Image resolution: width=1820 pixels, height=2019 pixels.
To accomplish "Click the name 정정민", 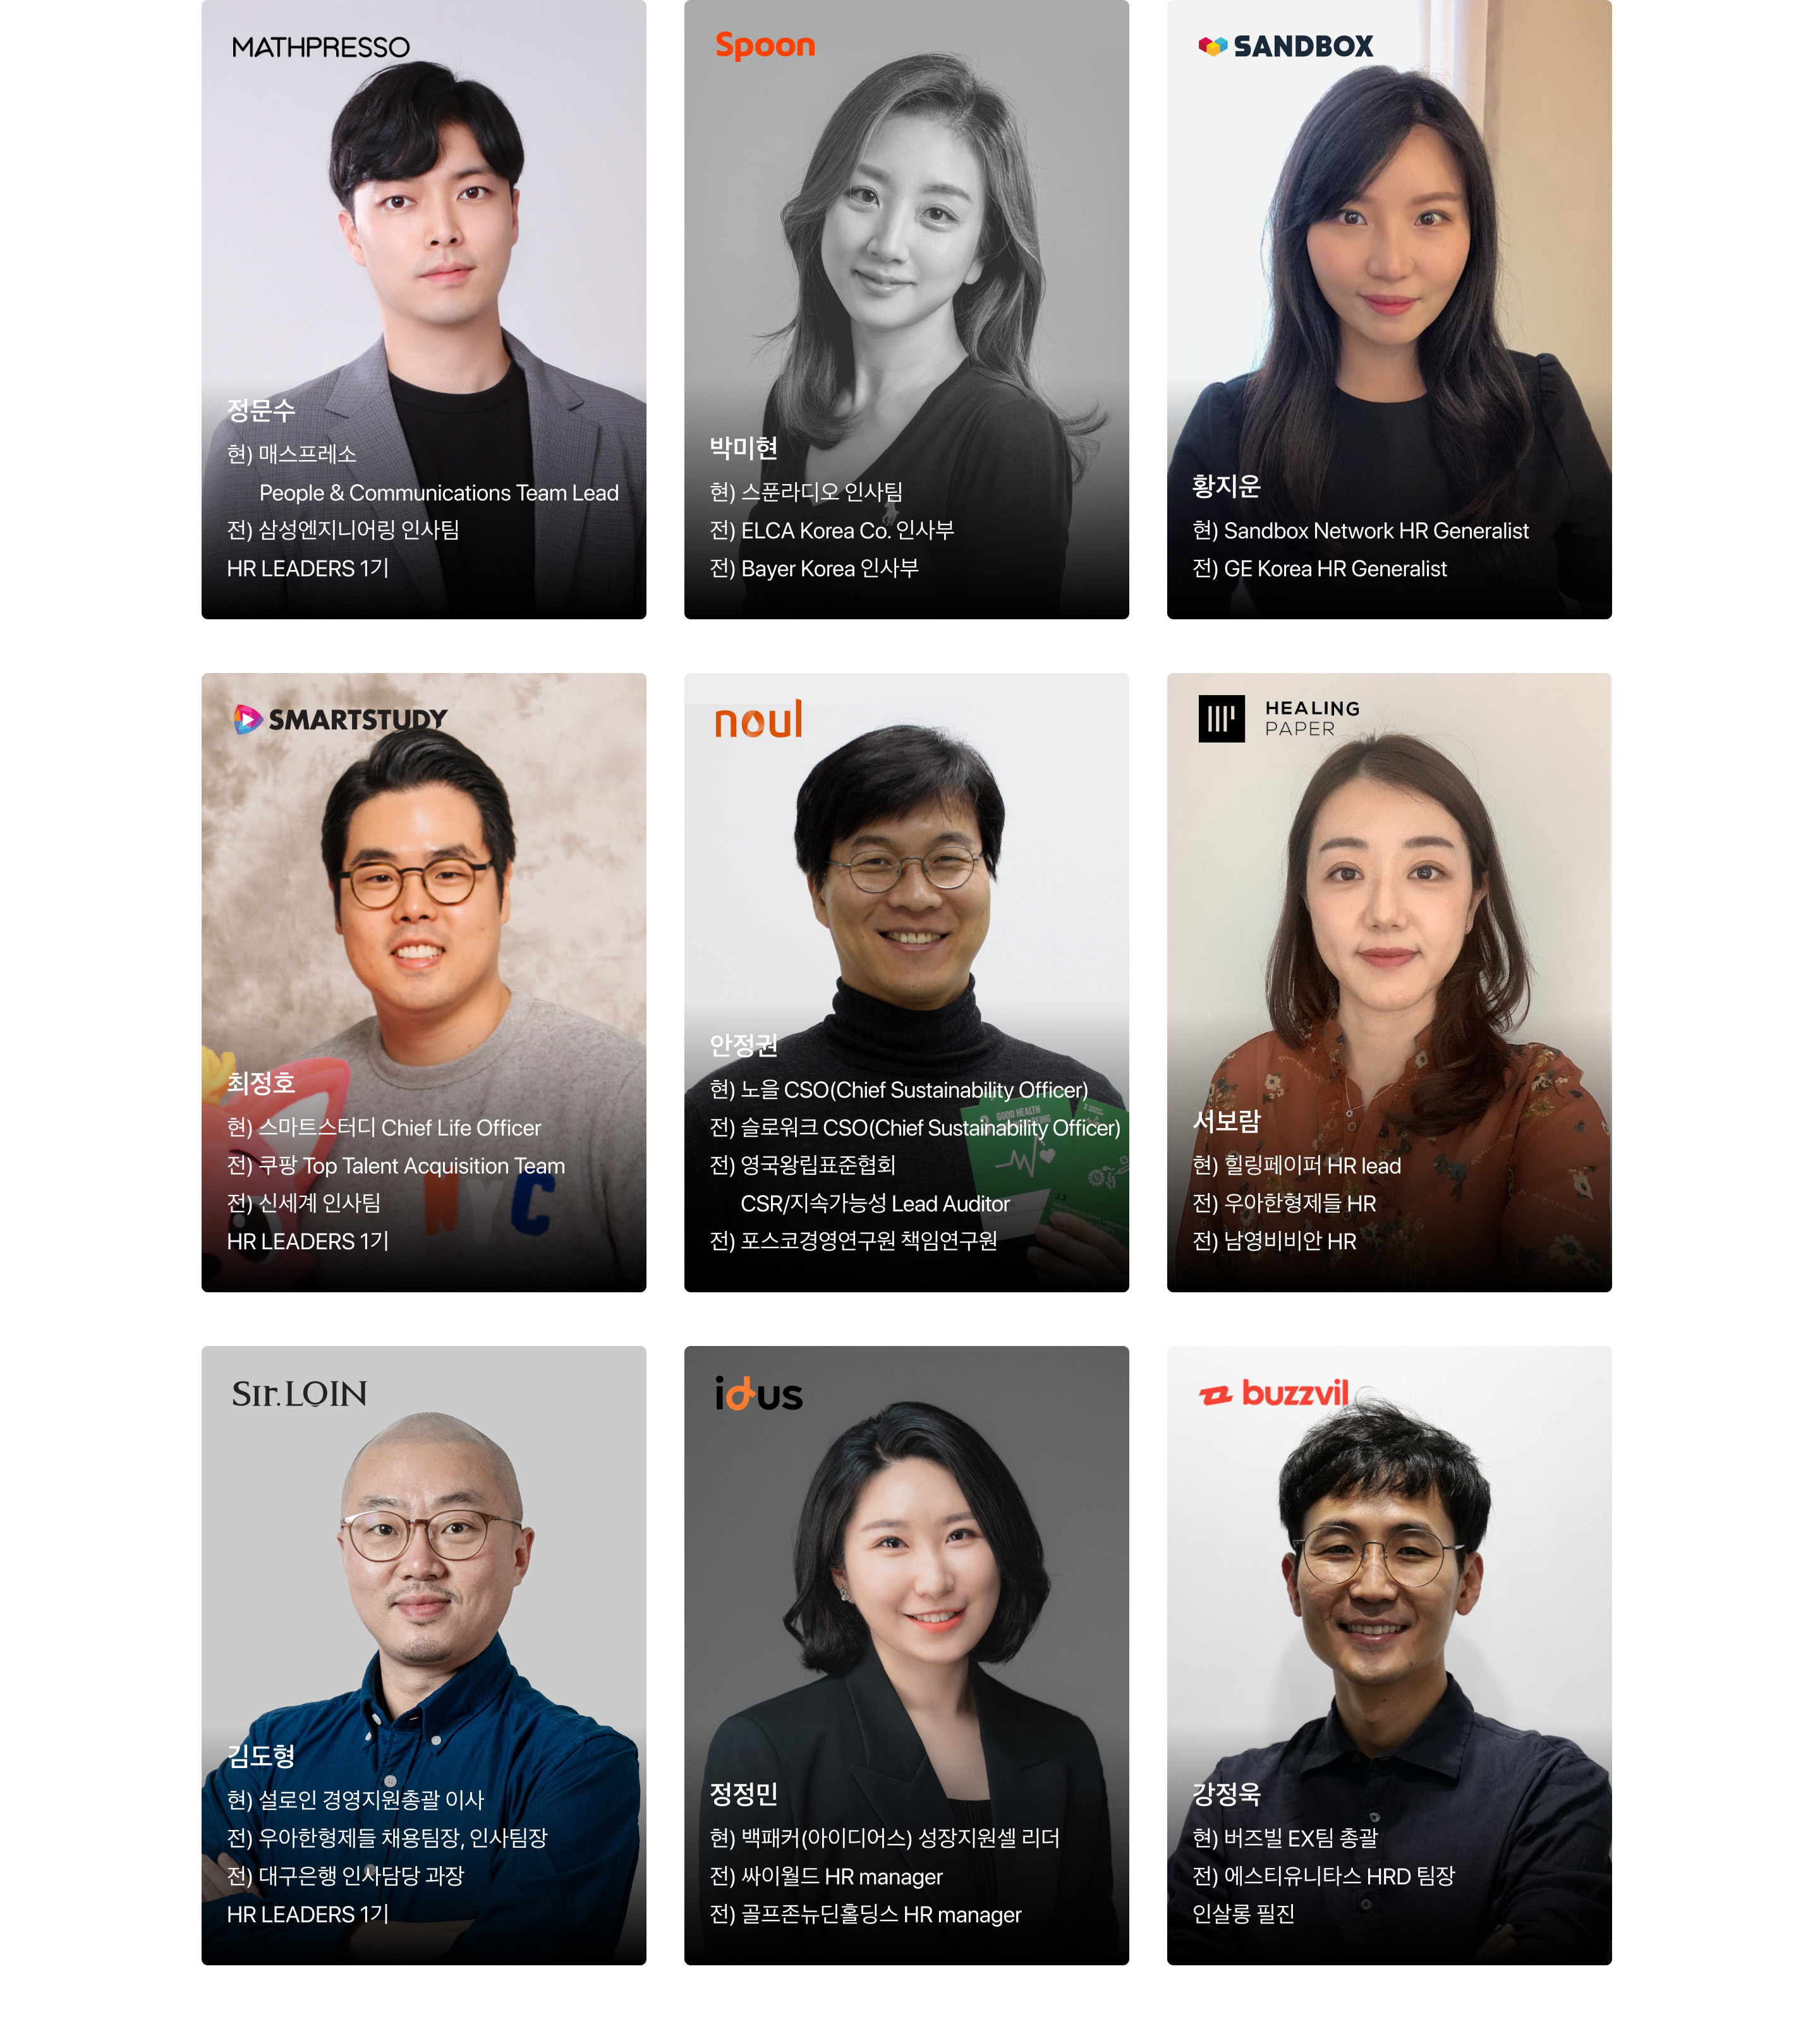I will (743, 1794).
